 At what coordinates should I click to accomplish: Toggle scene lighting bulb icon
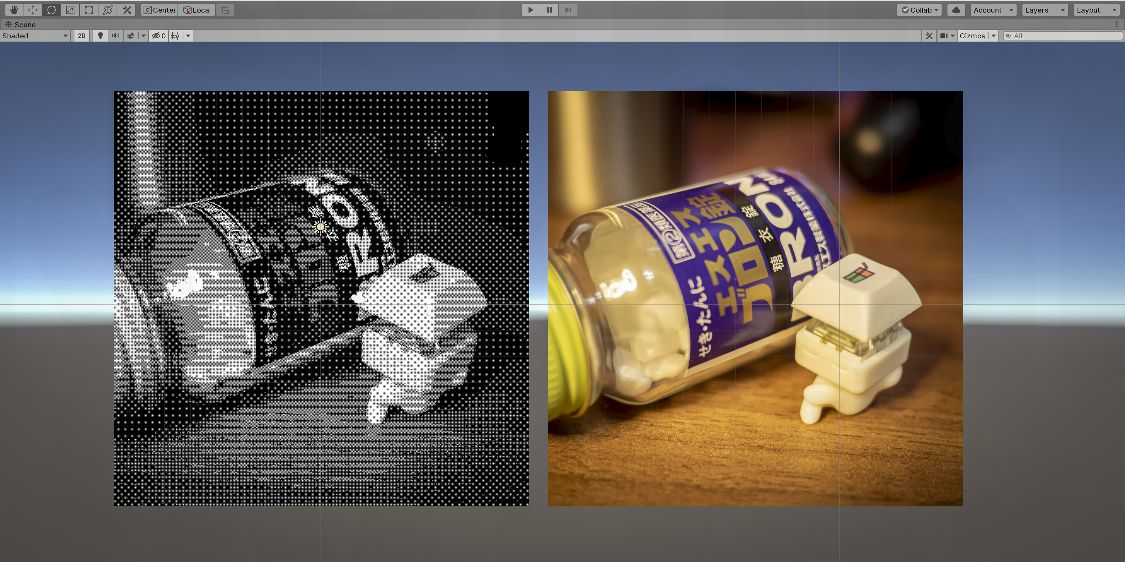[100, 35]
